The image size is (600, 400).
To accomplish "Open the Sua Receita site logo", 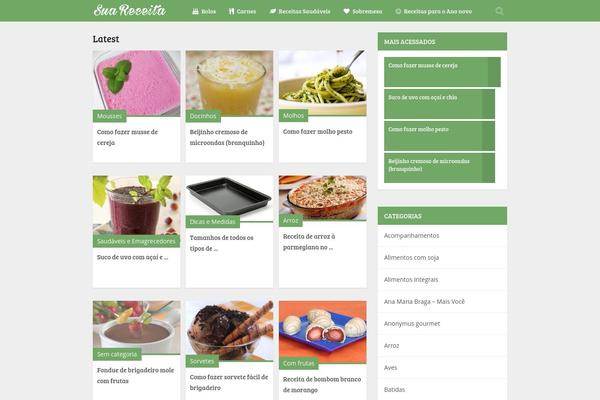I will pos(130,10).
